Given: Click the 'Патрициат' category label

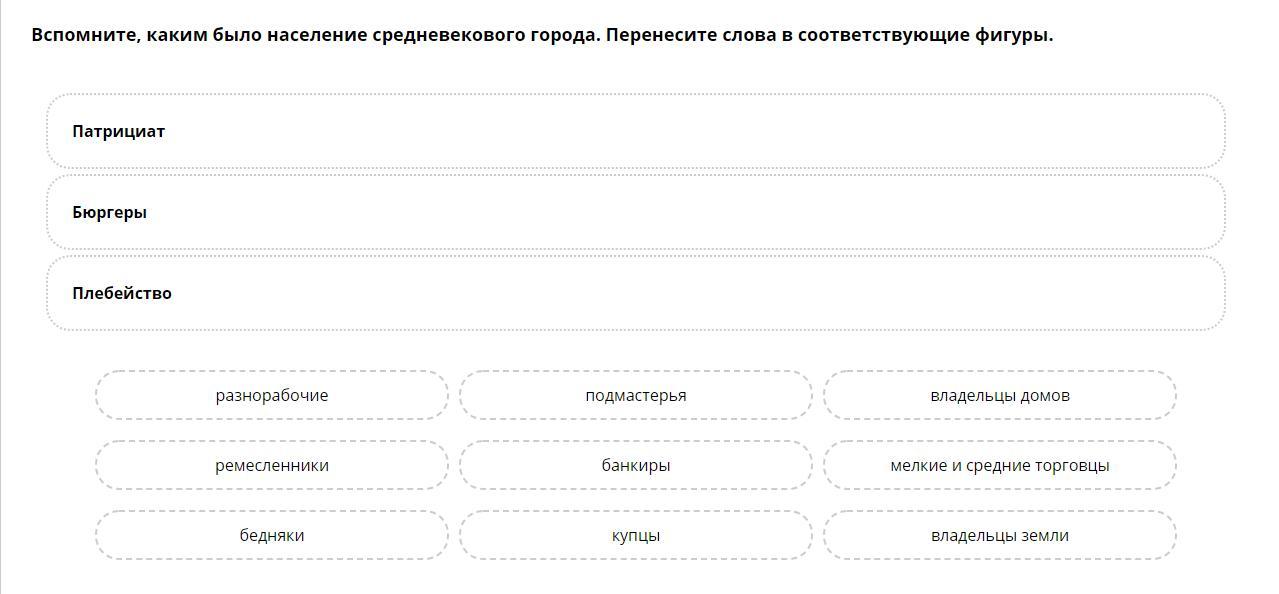Looking at the screenshot, I should [119, 131].
